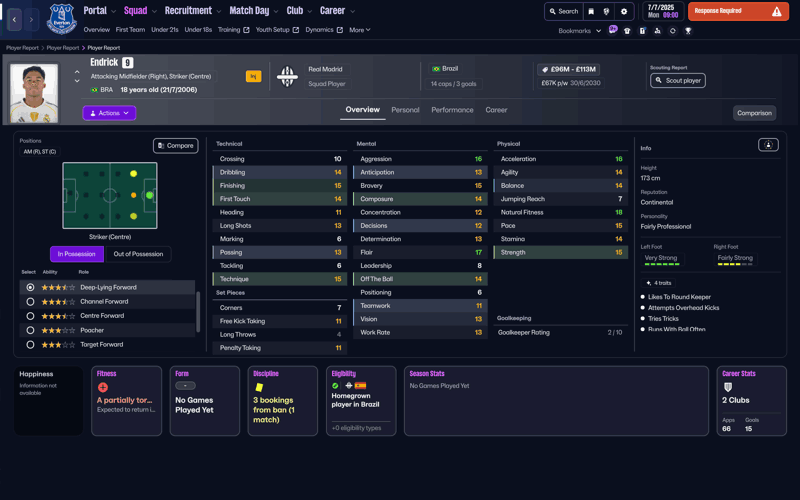Click the trophy icon in bookmarks bar
Viewport: 800px width, 500px height.
point(688,31)
